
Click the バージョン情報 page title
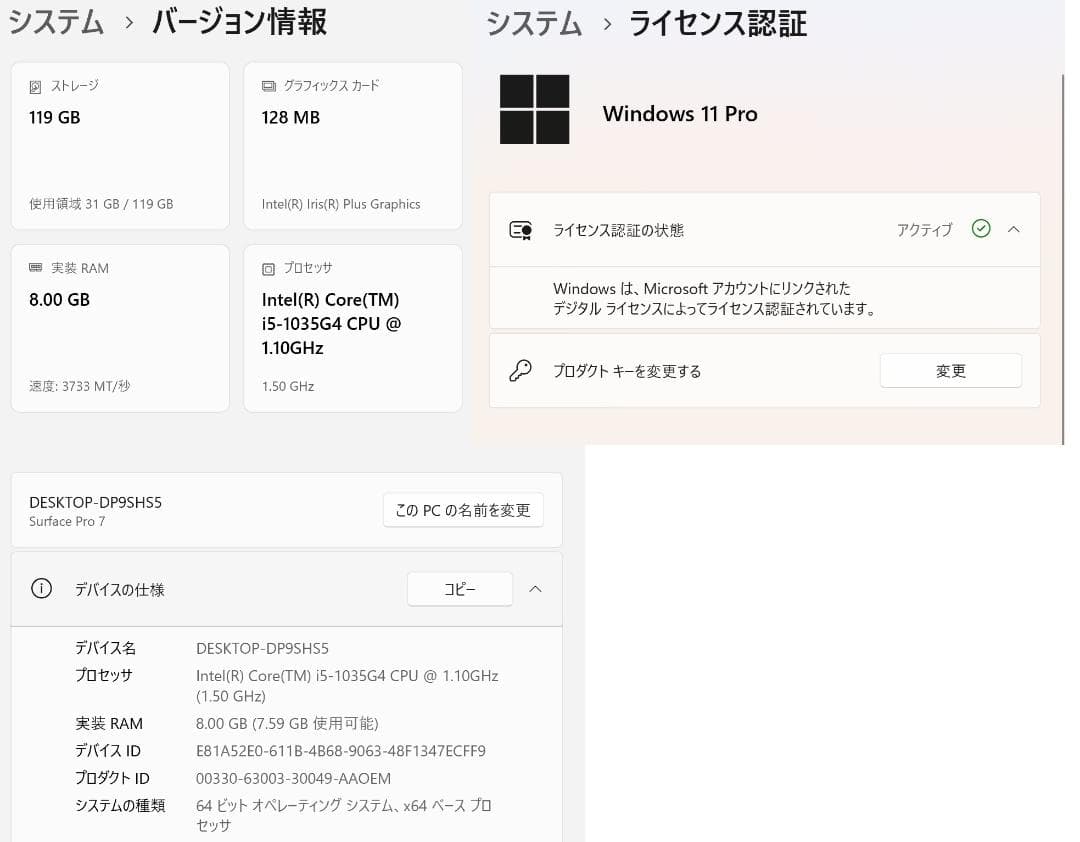pyautogui.click(x=239, y=22)
